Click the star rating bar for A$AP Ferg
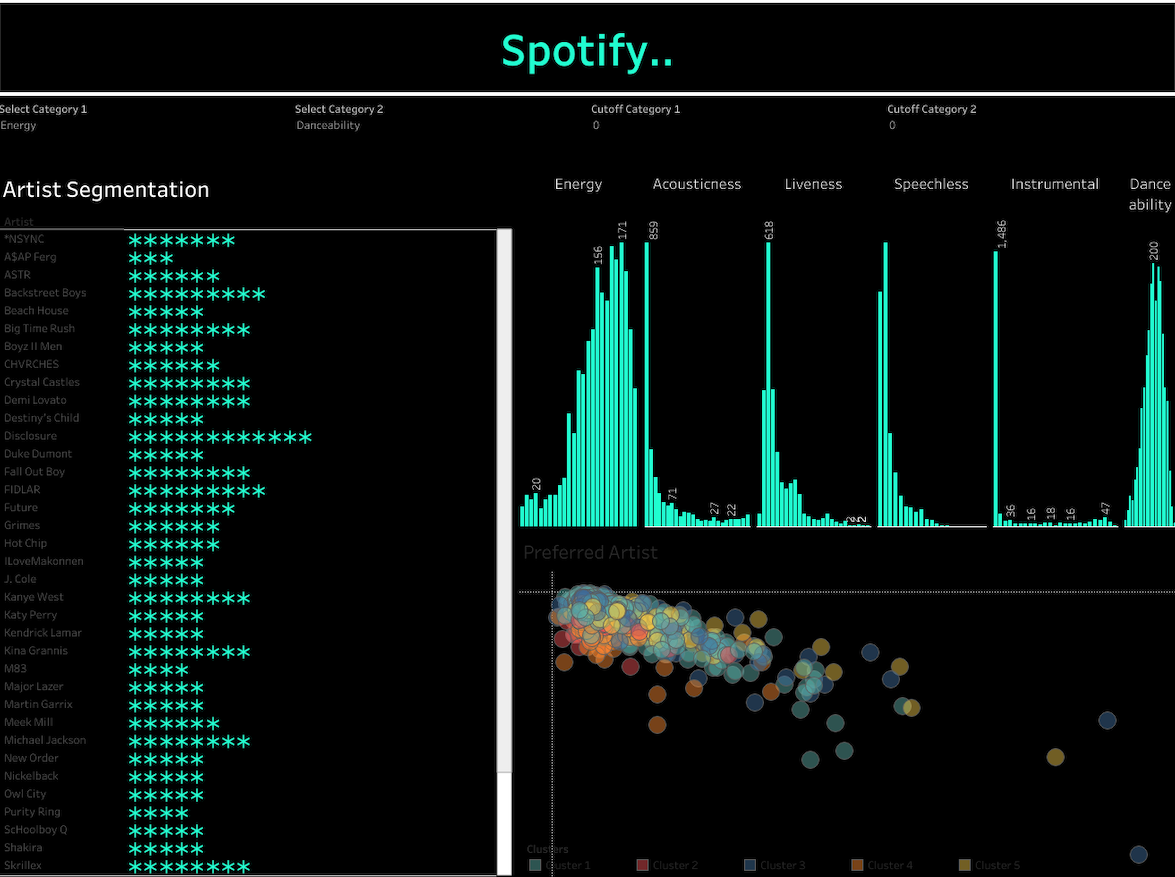Image resolution: width=1175 pixels, height=877 pixels. (x=151, y=257)
